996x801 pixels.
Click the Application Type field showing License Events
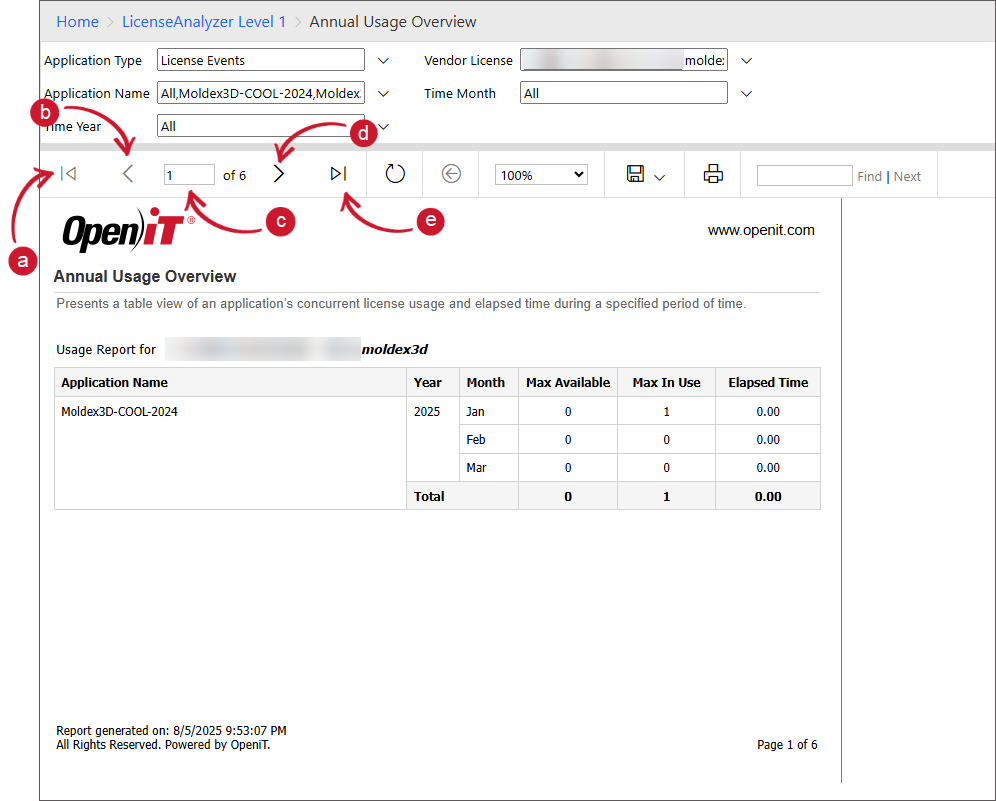pyautogui.click(x=261, y=60)
